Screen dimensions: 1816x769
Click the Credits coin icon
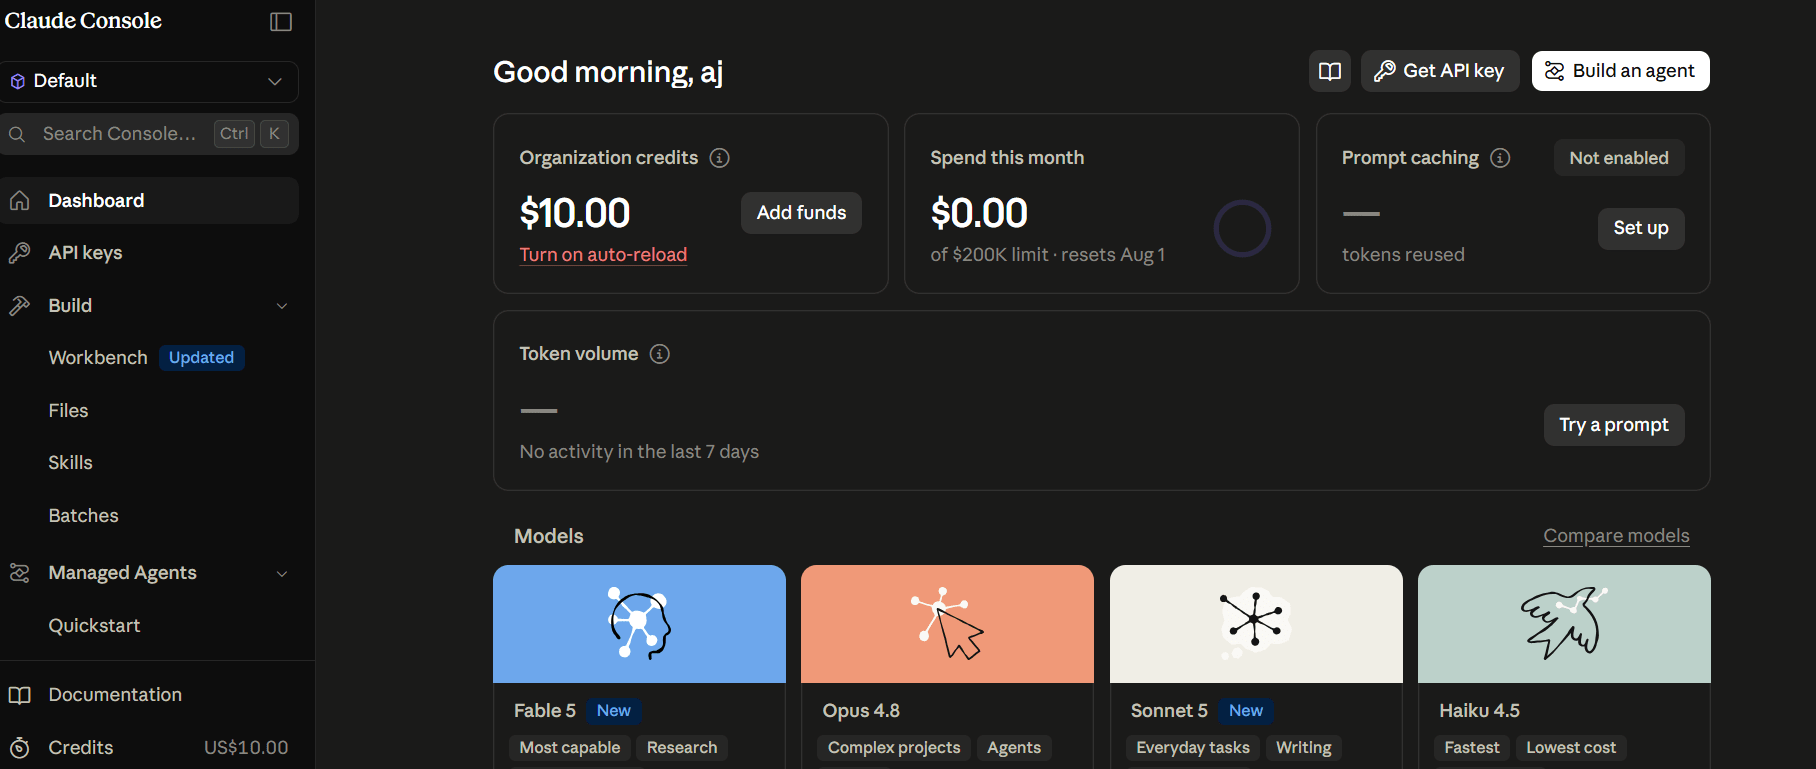(x=19, y=748)
